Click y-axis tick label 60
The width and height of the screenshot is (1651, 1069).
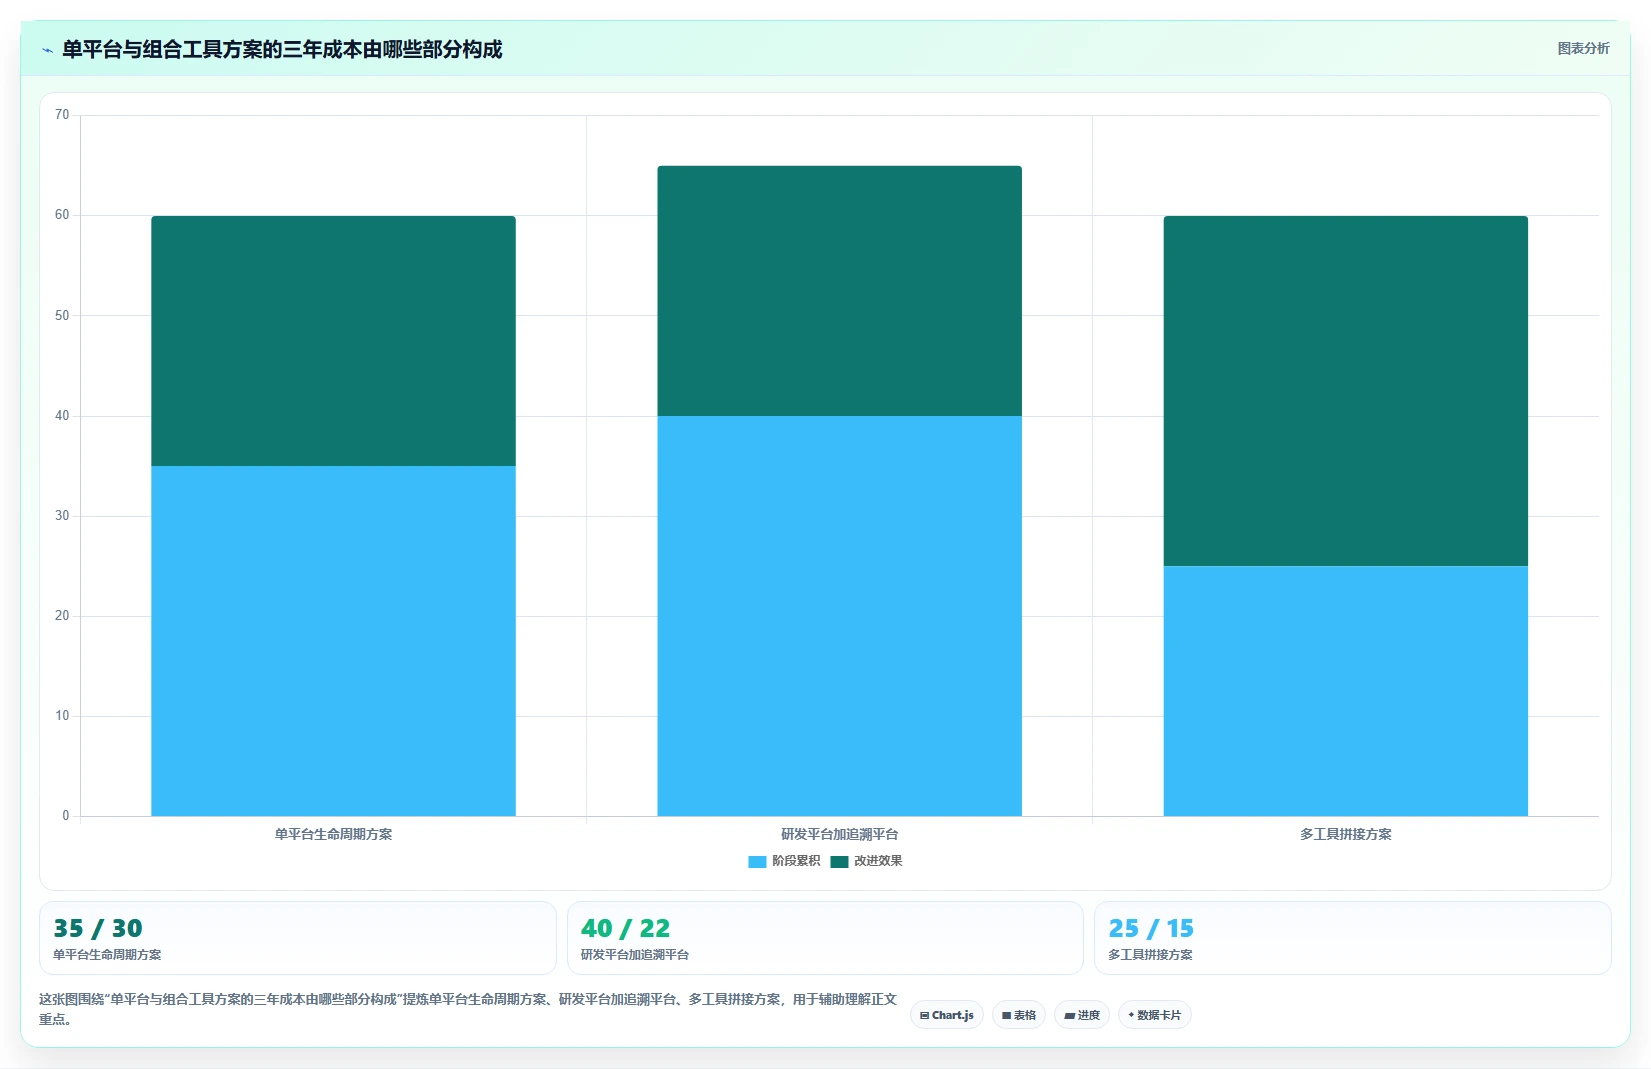click(62, 215)
